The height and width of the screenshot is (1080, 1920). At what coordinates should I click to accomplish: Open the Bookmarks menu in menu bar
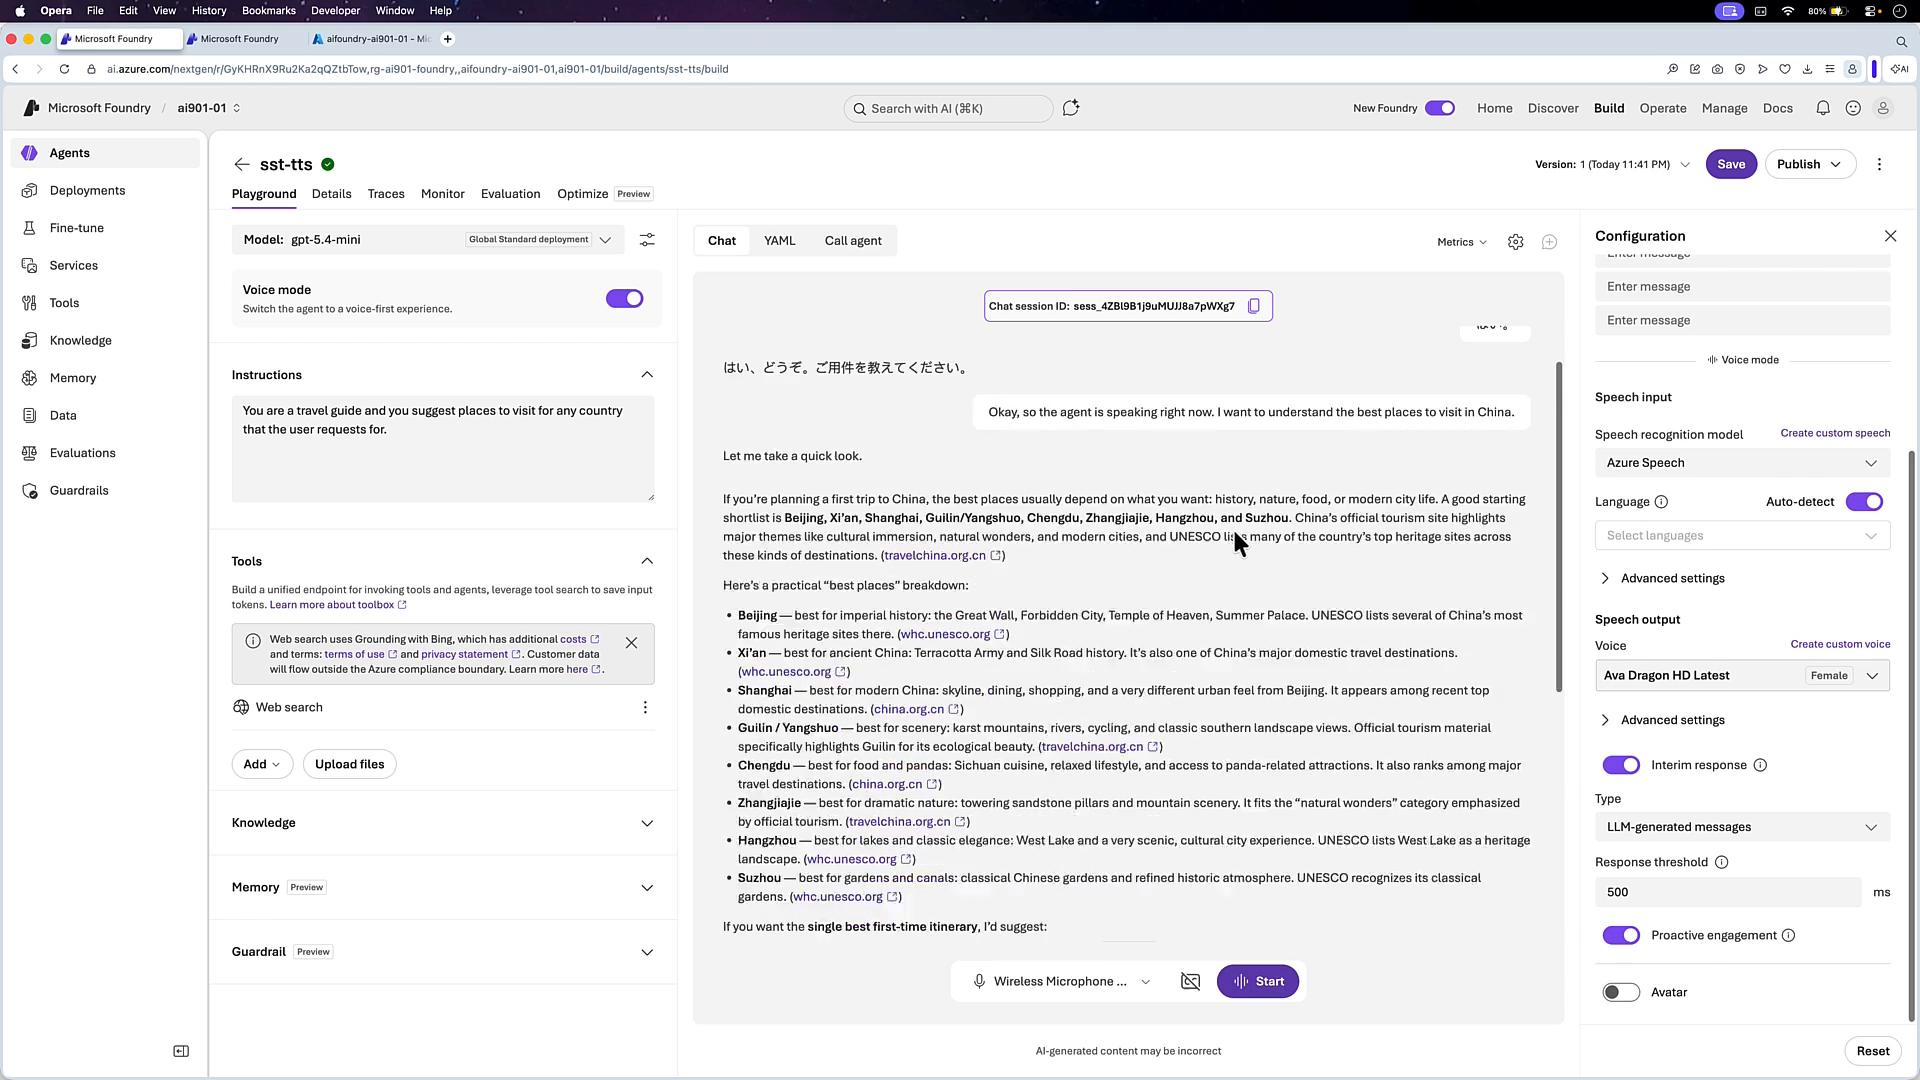coord(269,10)
